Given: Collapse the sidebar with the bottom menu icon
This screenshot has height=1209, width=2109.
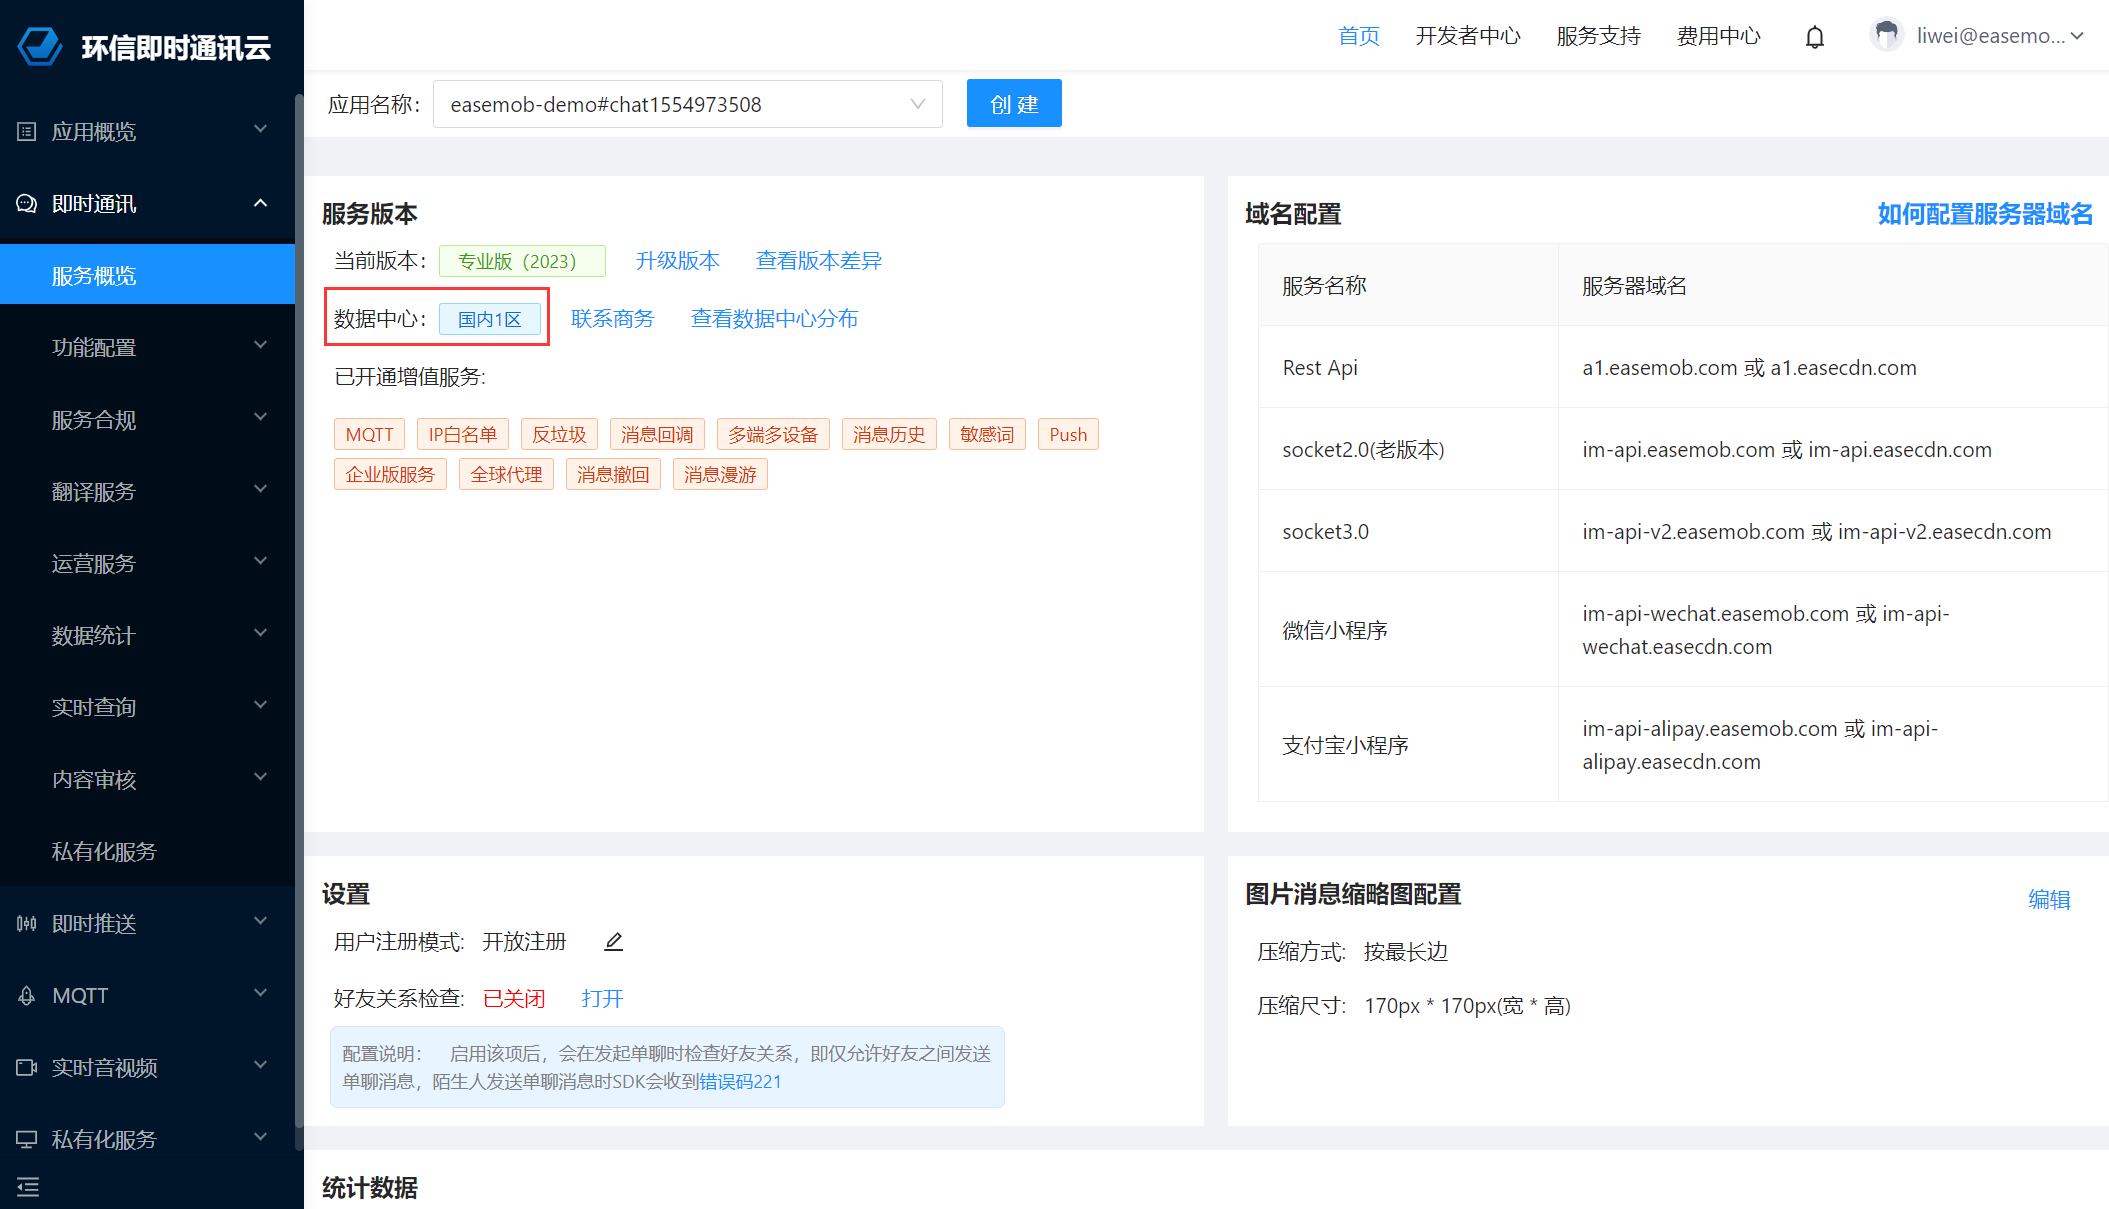Looking at the screenshot, I should 28,1187.
